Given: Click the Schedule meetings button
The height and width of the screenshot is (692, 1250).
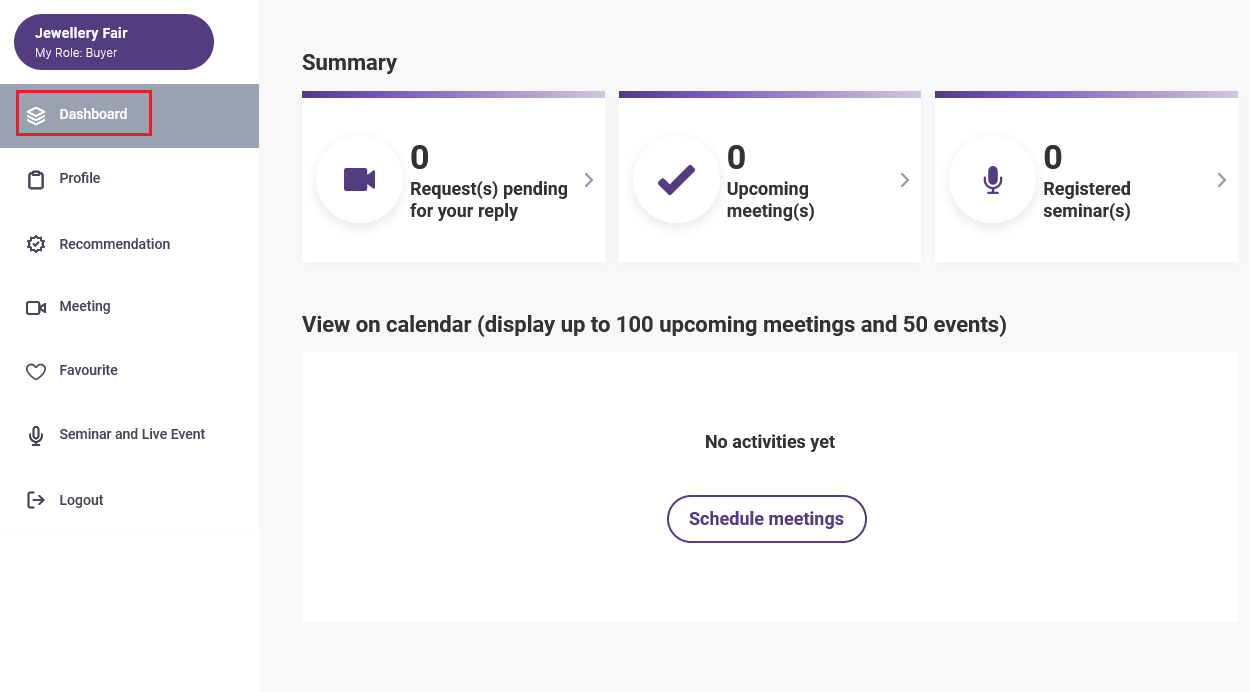Looking at the screenshot, I should (767, 519).
